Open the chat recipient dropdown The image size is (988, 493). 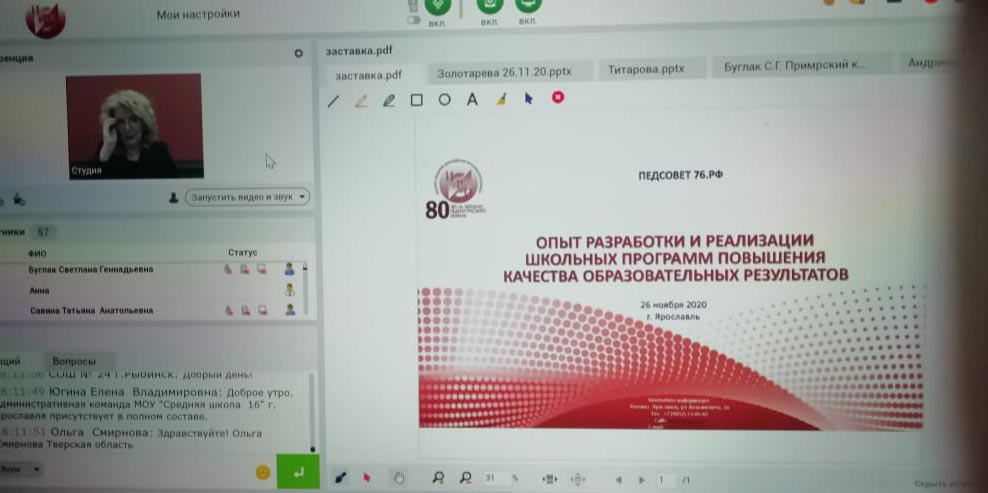pos(22,468)
